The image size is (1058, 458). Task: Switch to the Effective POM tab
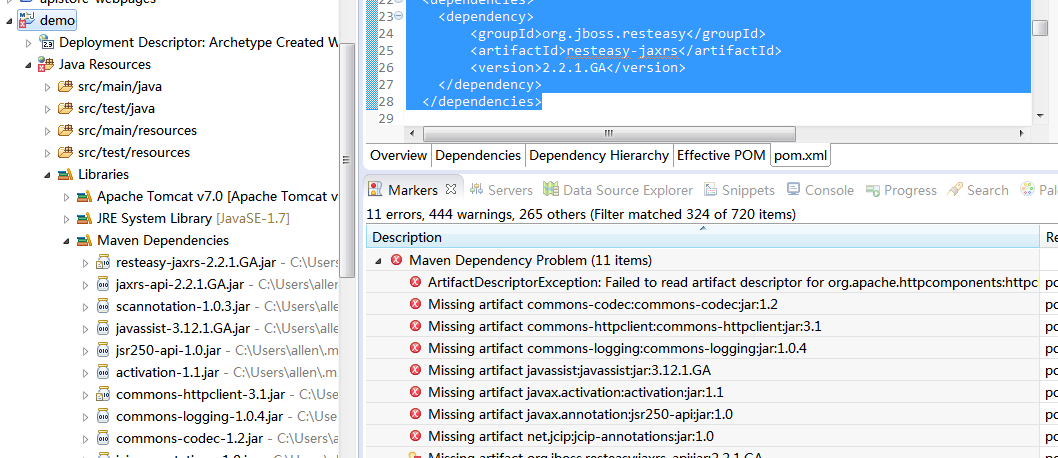(721, 156)
